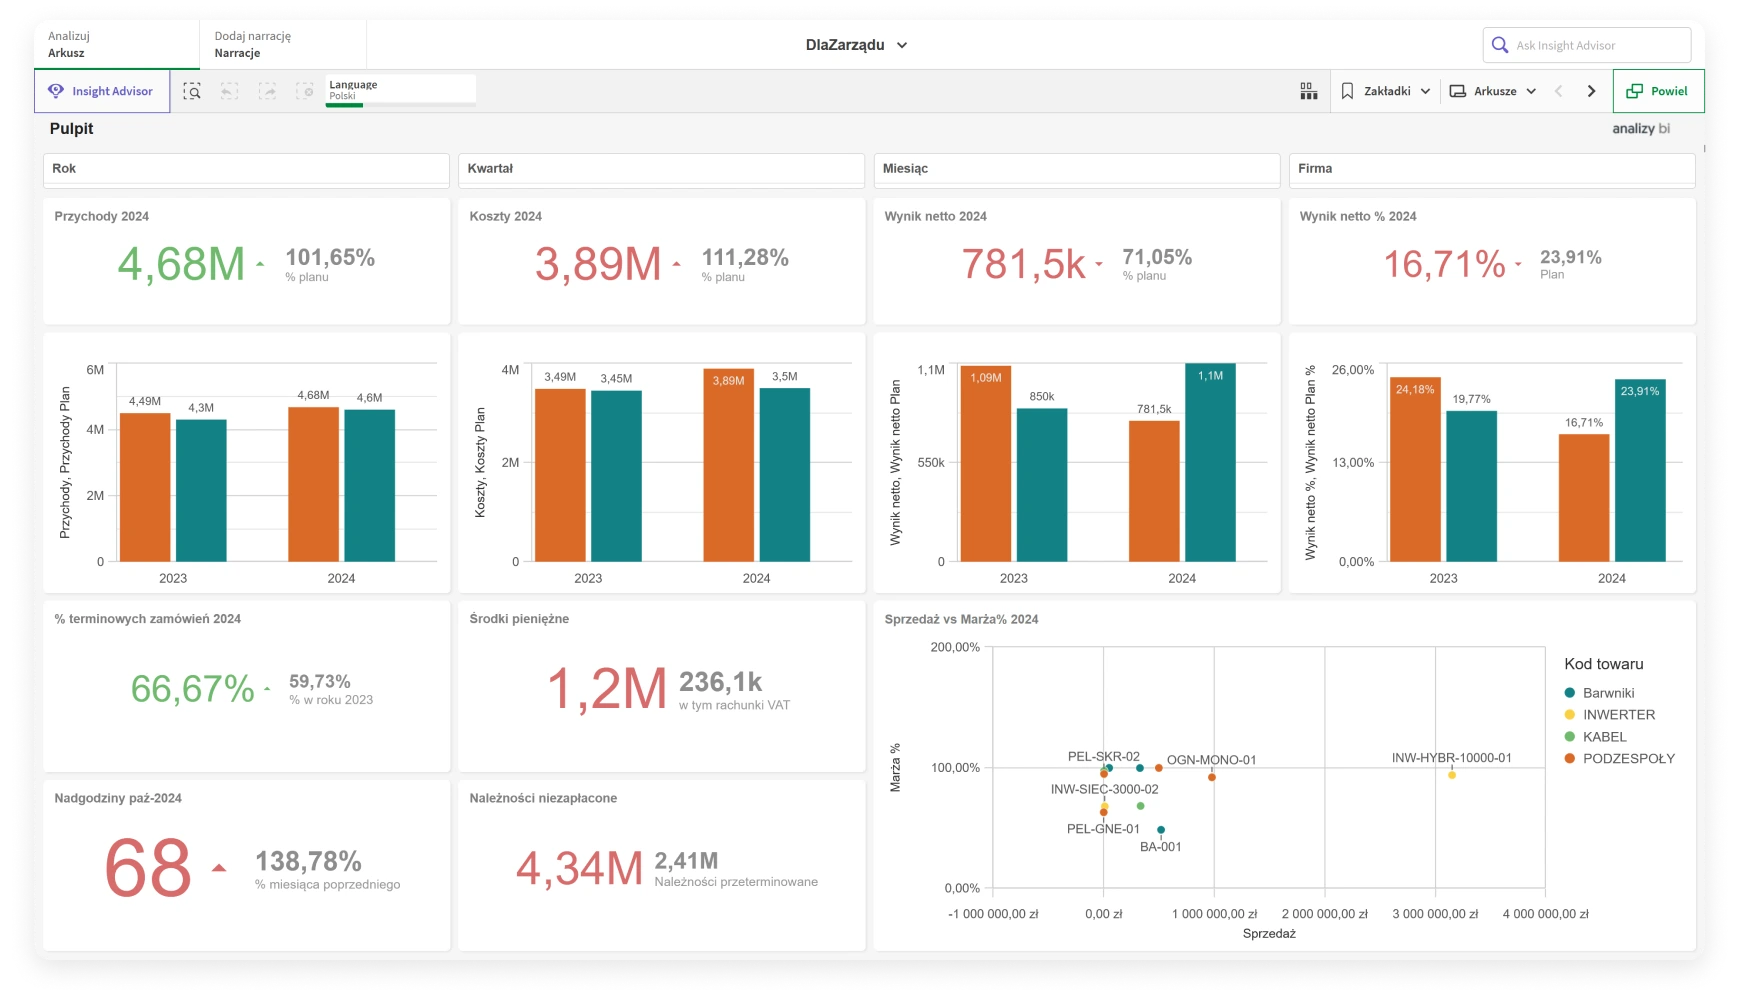Screen dimensions: 1740x996
Task: Go to the previous sheet arrow
Action: 1558,91
